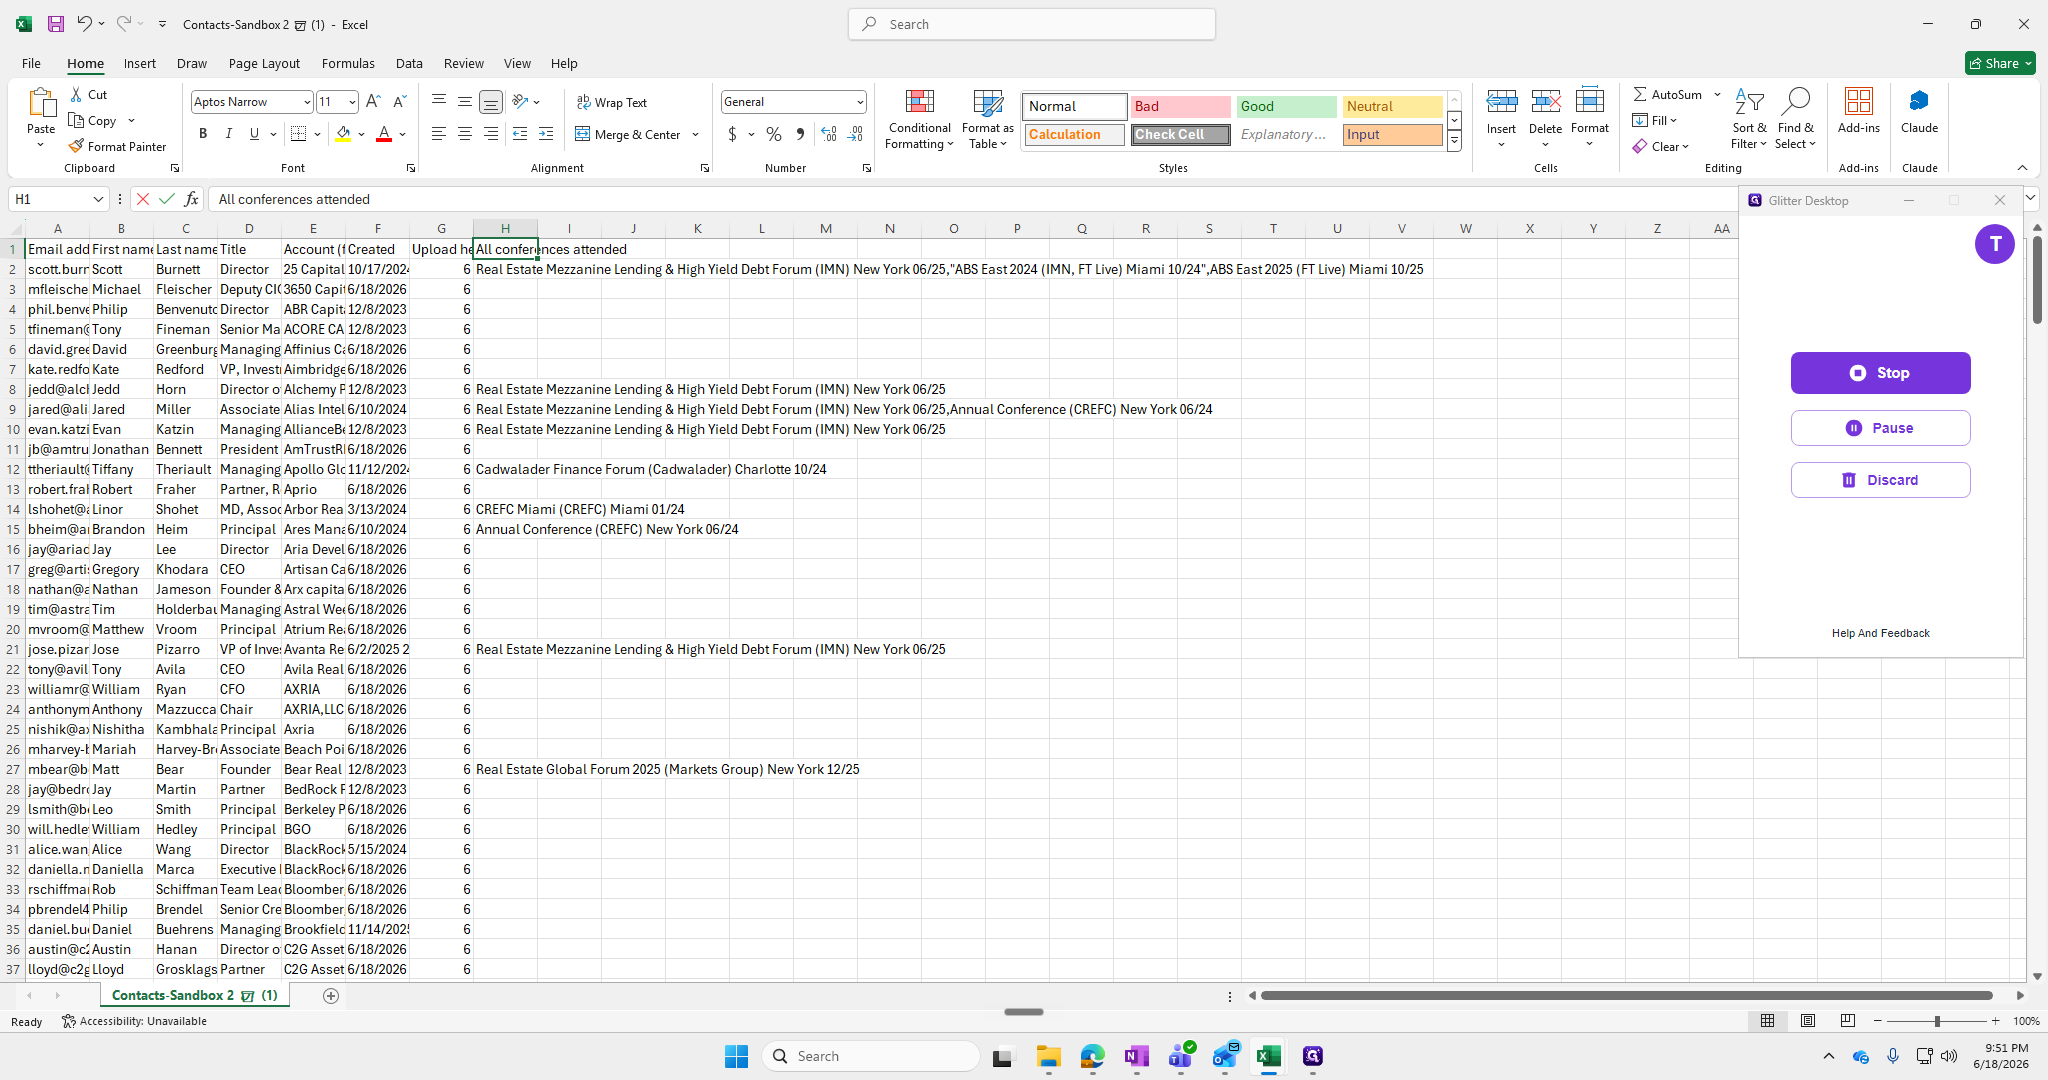Expand AutoSum dropdown arrow
The image size is (2048, 1080).
coord(1717,94)
